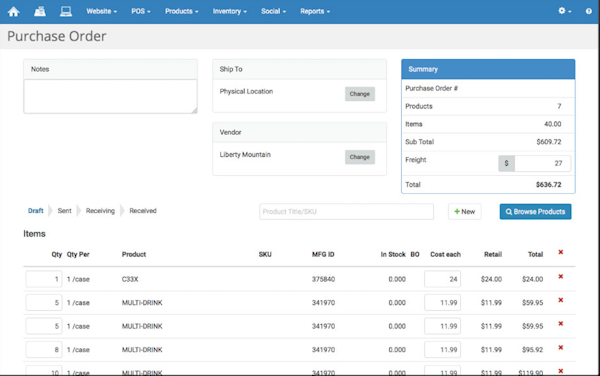Click the red X in Items header
This screenshot has height=376, width=600.
click(561, 252)
